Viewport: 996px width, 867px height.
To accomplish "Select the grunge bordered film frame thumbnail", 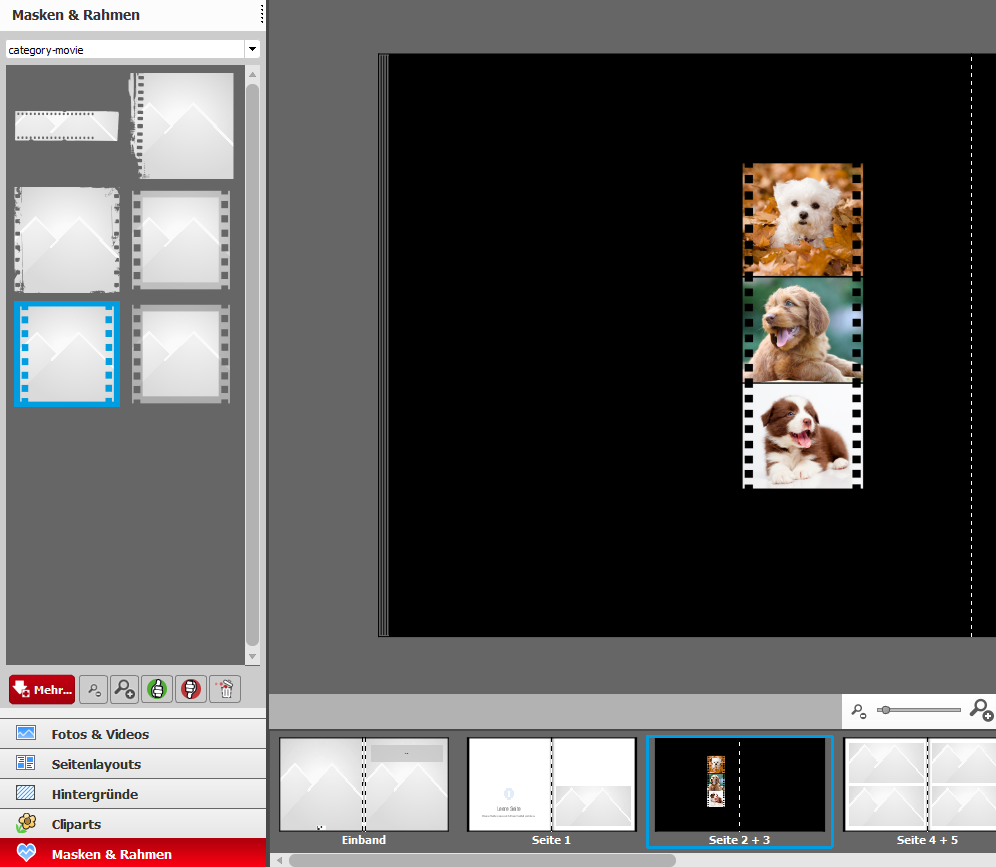I will click(67, 240).
